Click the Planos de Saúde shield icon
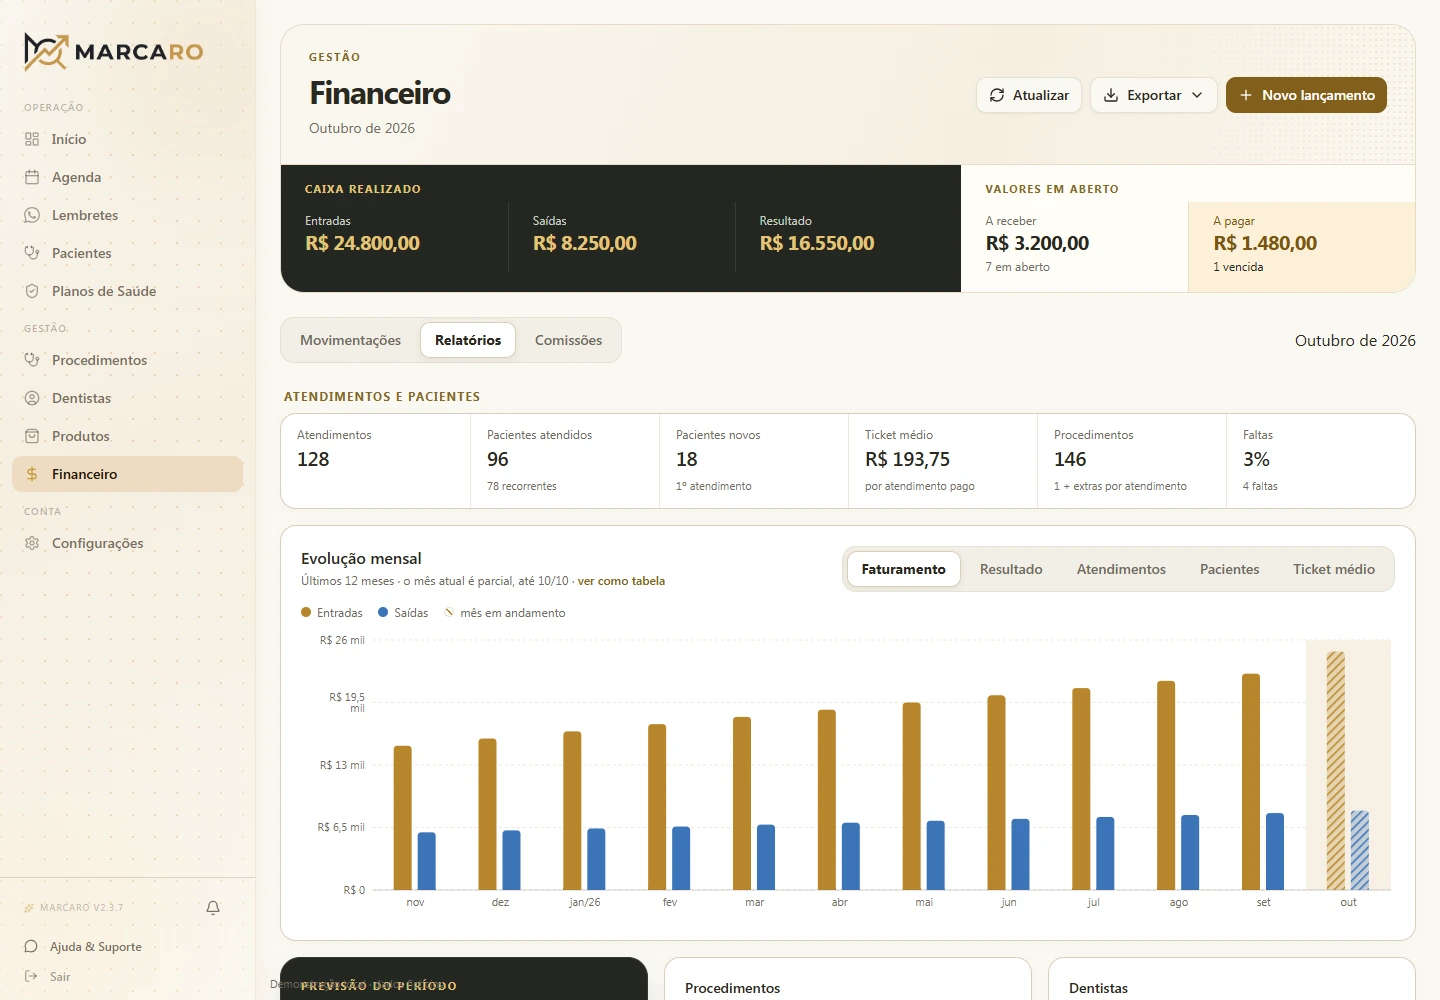1440x1000 pixels. [x=32, y=291]
